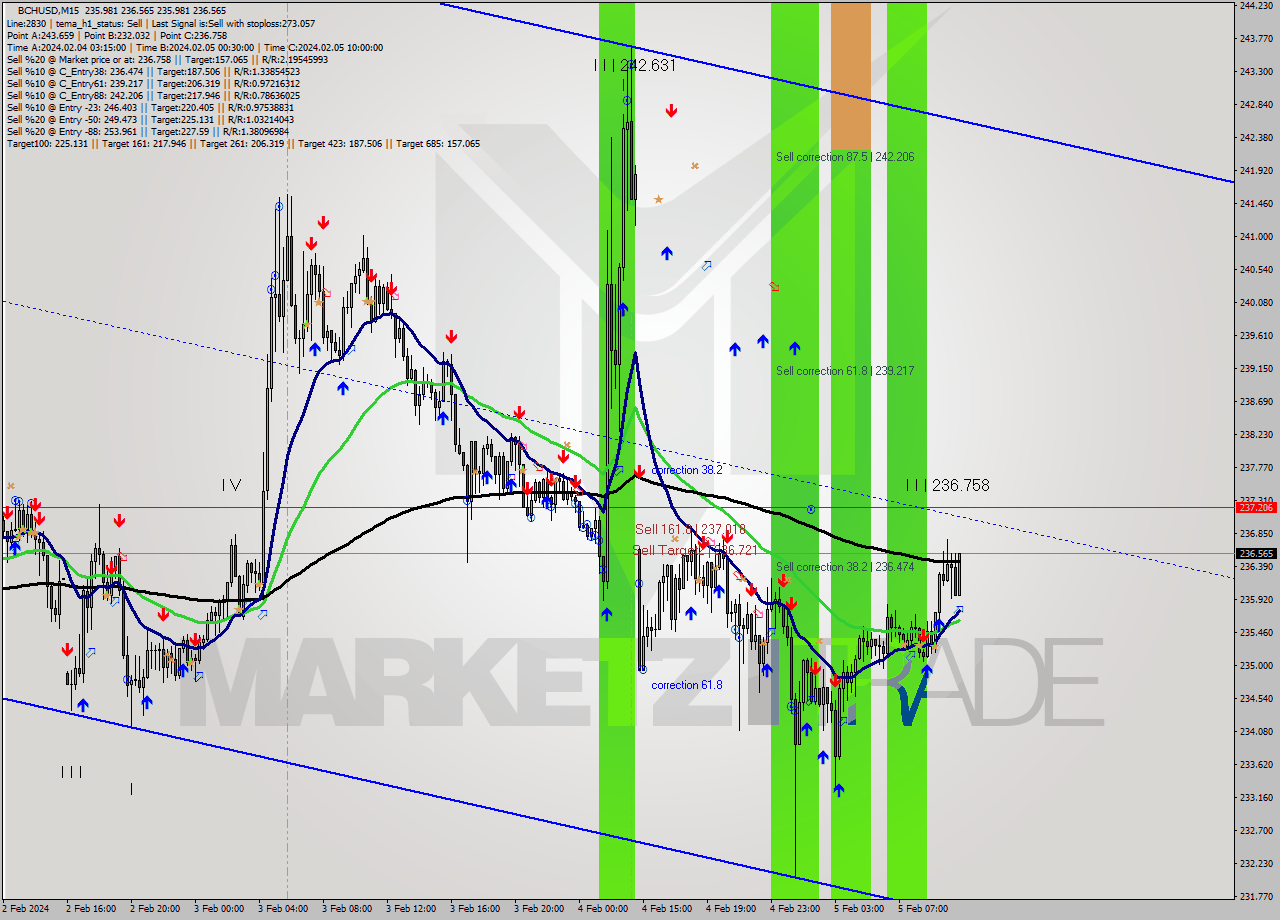Click the '4 Feb 15:00' time axis label
Viewport: 1280px width, 920px height.
[667, 909]
